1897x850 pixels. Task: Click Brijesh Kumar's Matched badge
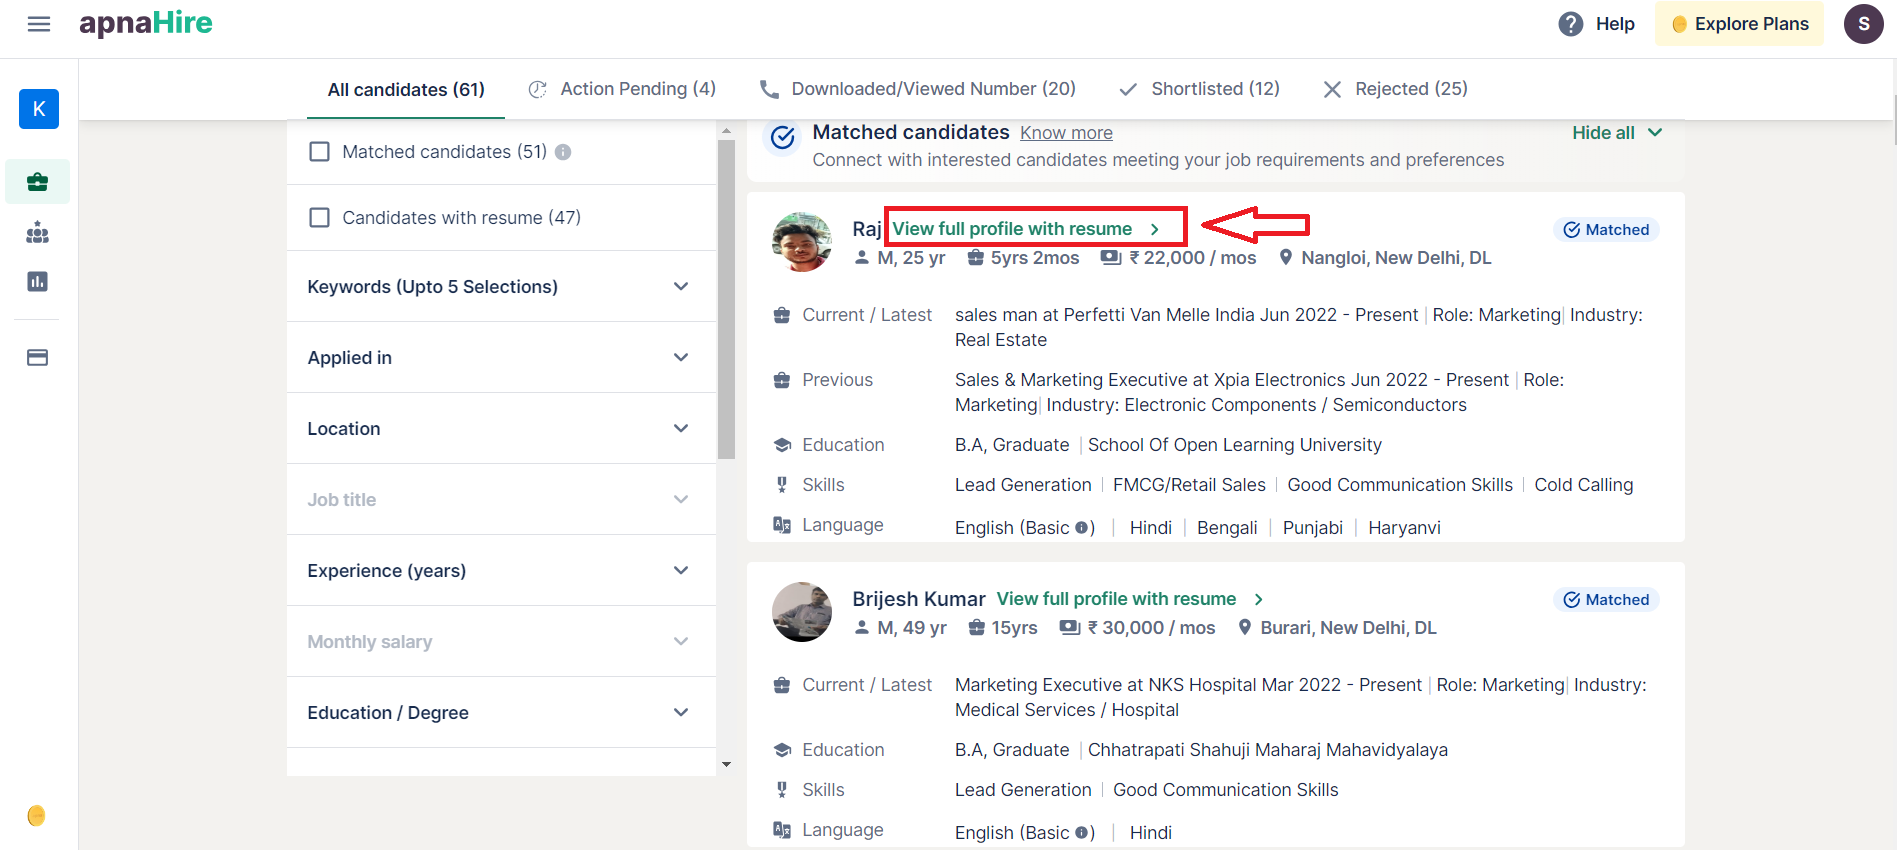pyautogui.click(x=1606, y=600)
